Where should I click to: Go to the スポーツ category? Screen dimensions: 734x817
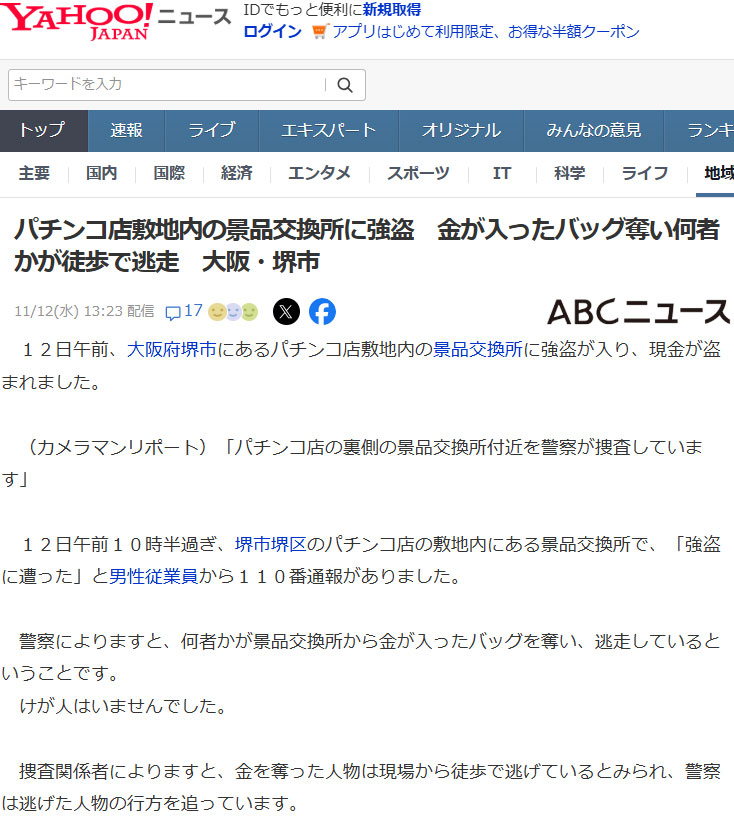[x=418, y=173]
